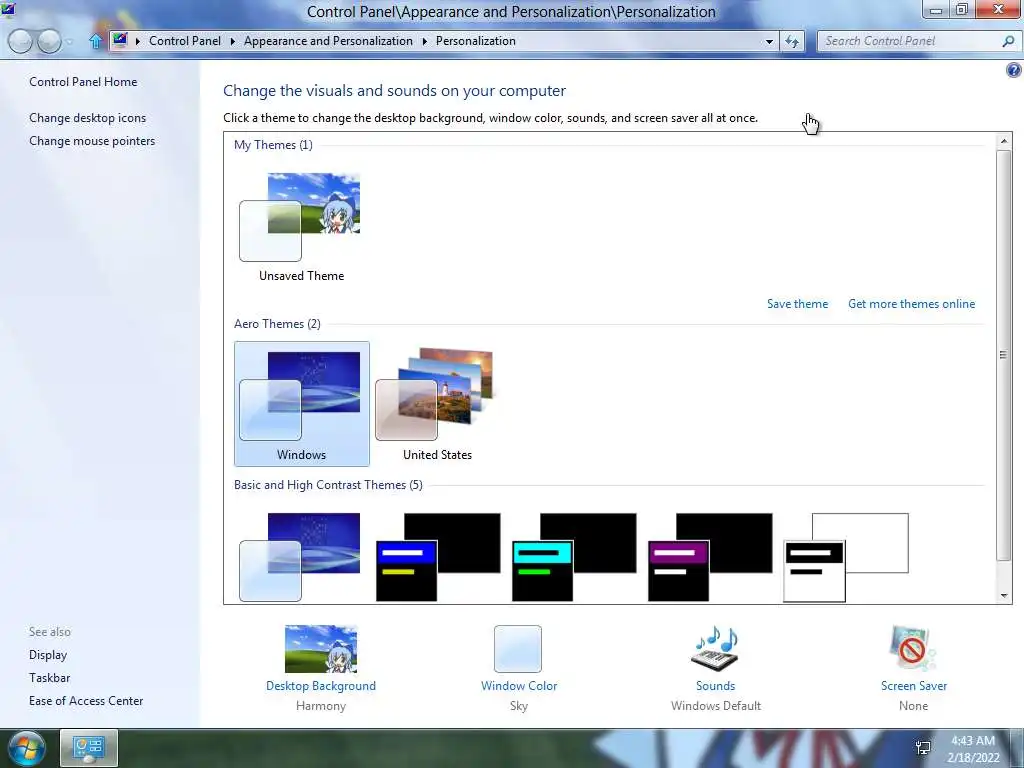Open Control Panel Home link

(x=83, y=82)
